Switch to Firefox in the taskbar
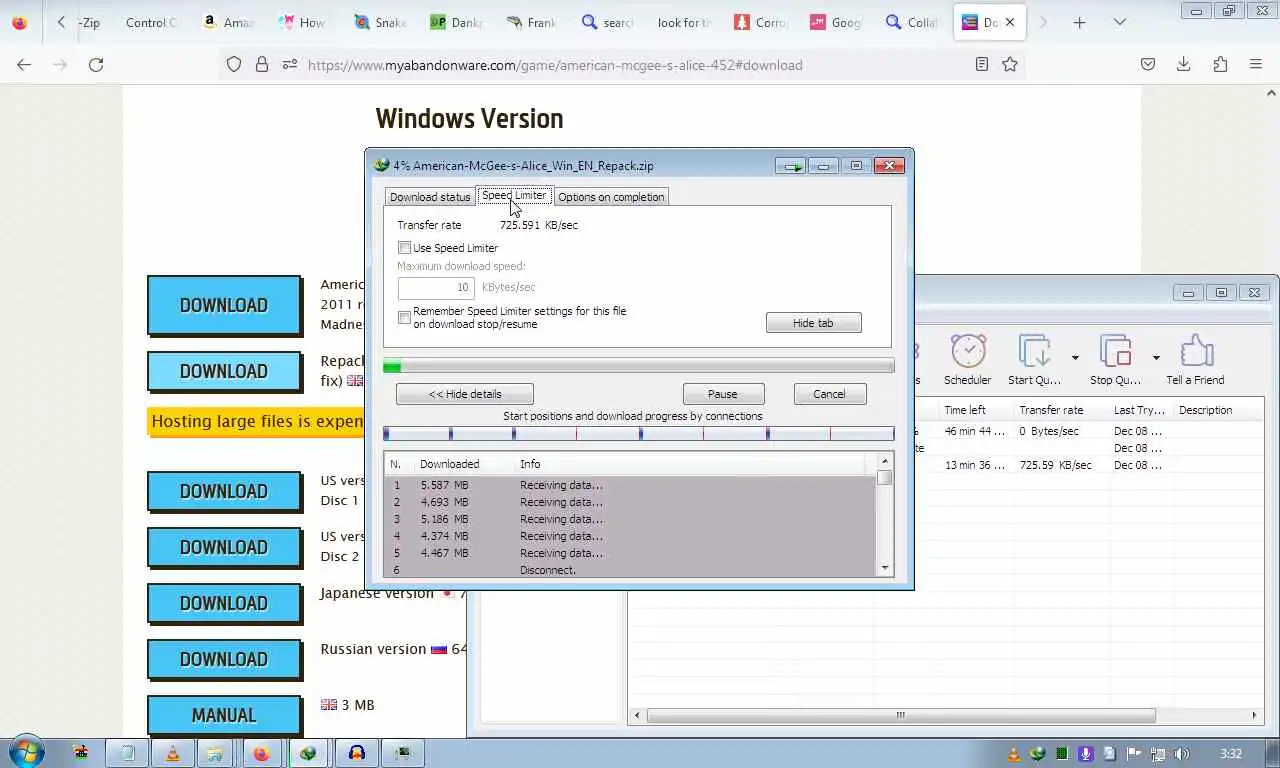The height and width of the screenshot is (768, 1280). (x=262, y=753)
